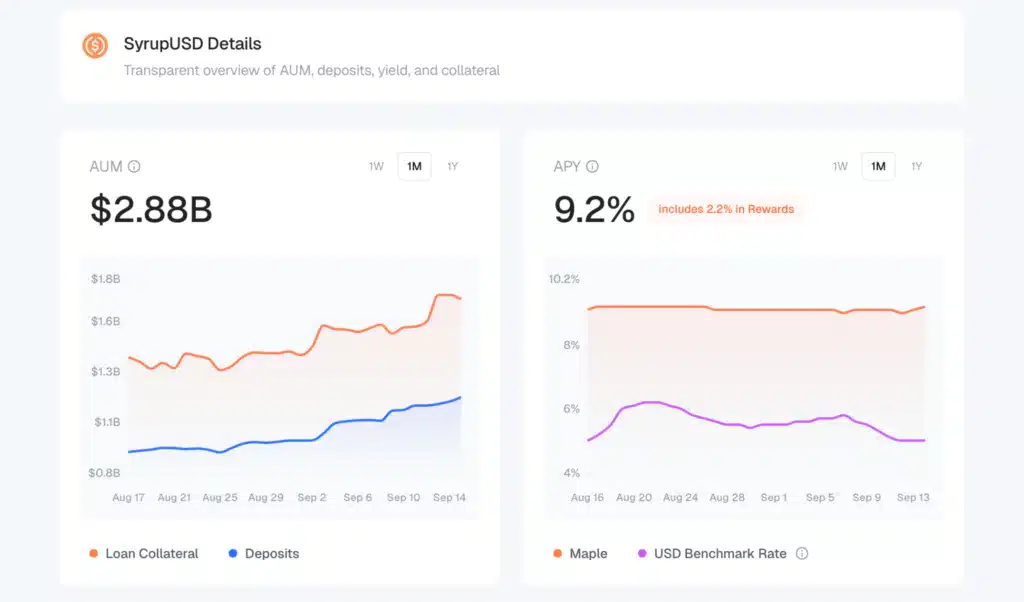Select 1M range on AUM chart
This screenshot has height=602, width=1024.
point(414,166)
